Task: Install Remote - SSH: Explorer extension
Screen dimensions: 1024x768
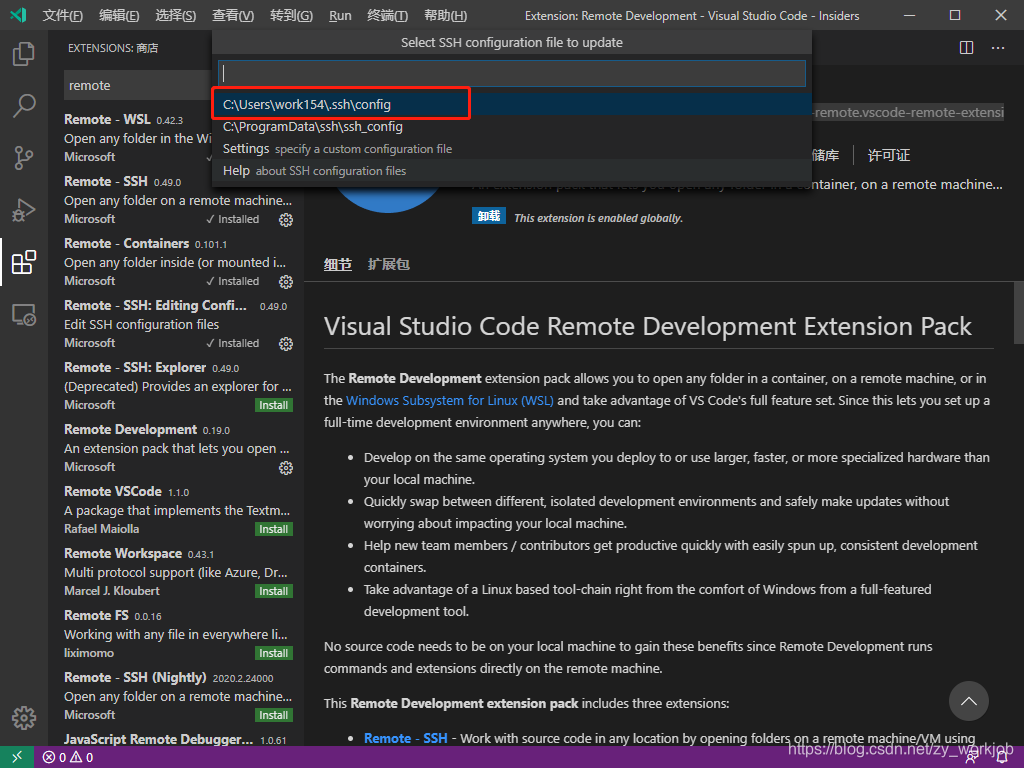Action: coord(274,406)
